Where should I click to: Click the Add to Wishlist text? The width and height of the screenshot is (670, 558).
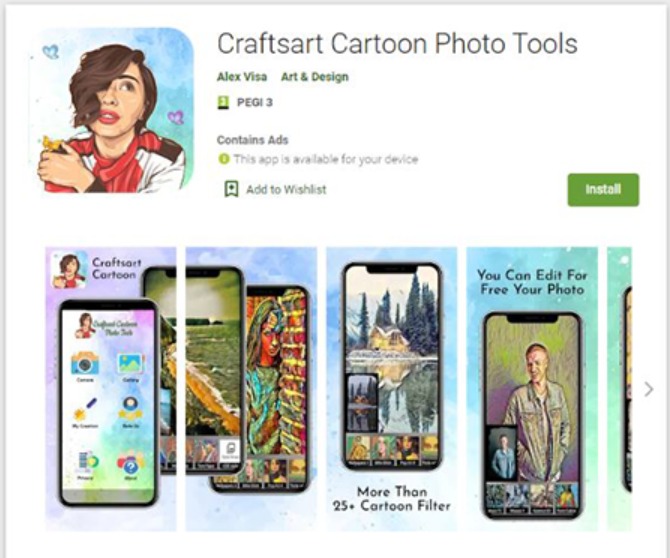point(286,189)
